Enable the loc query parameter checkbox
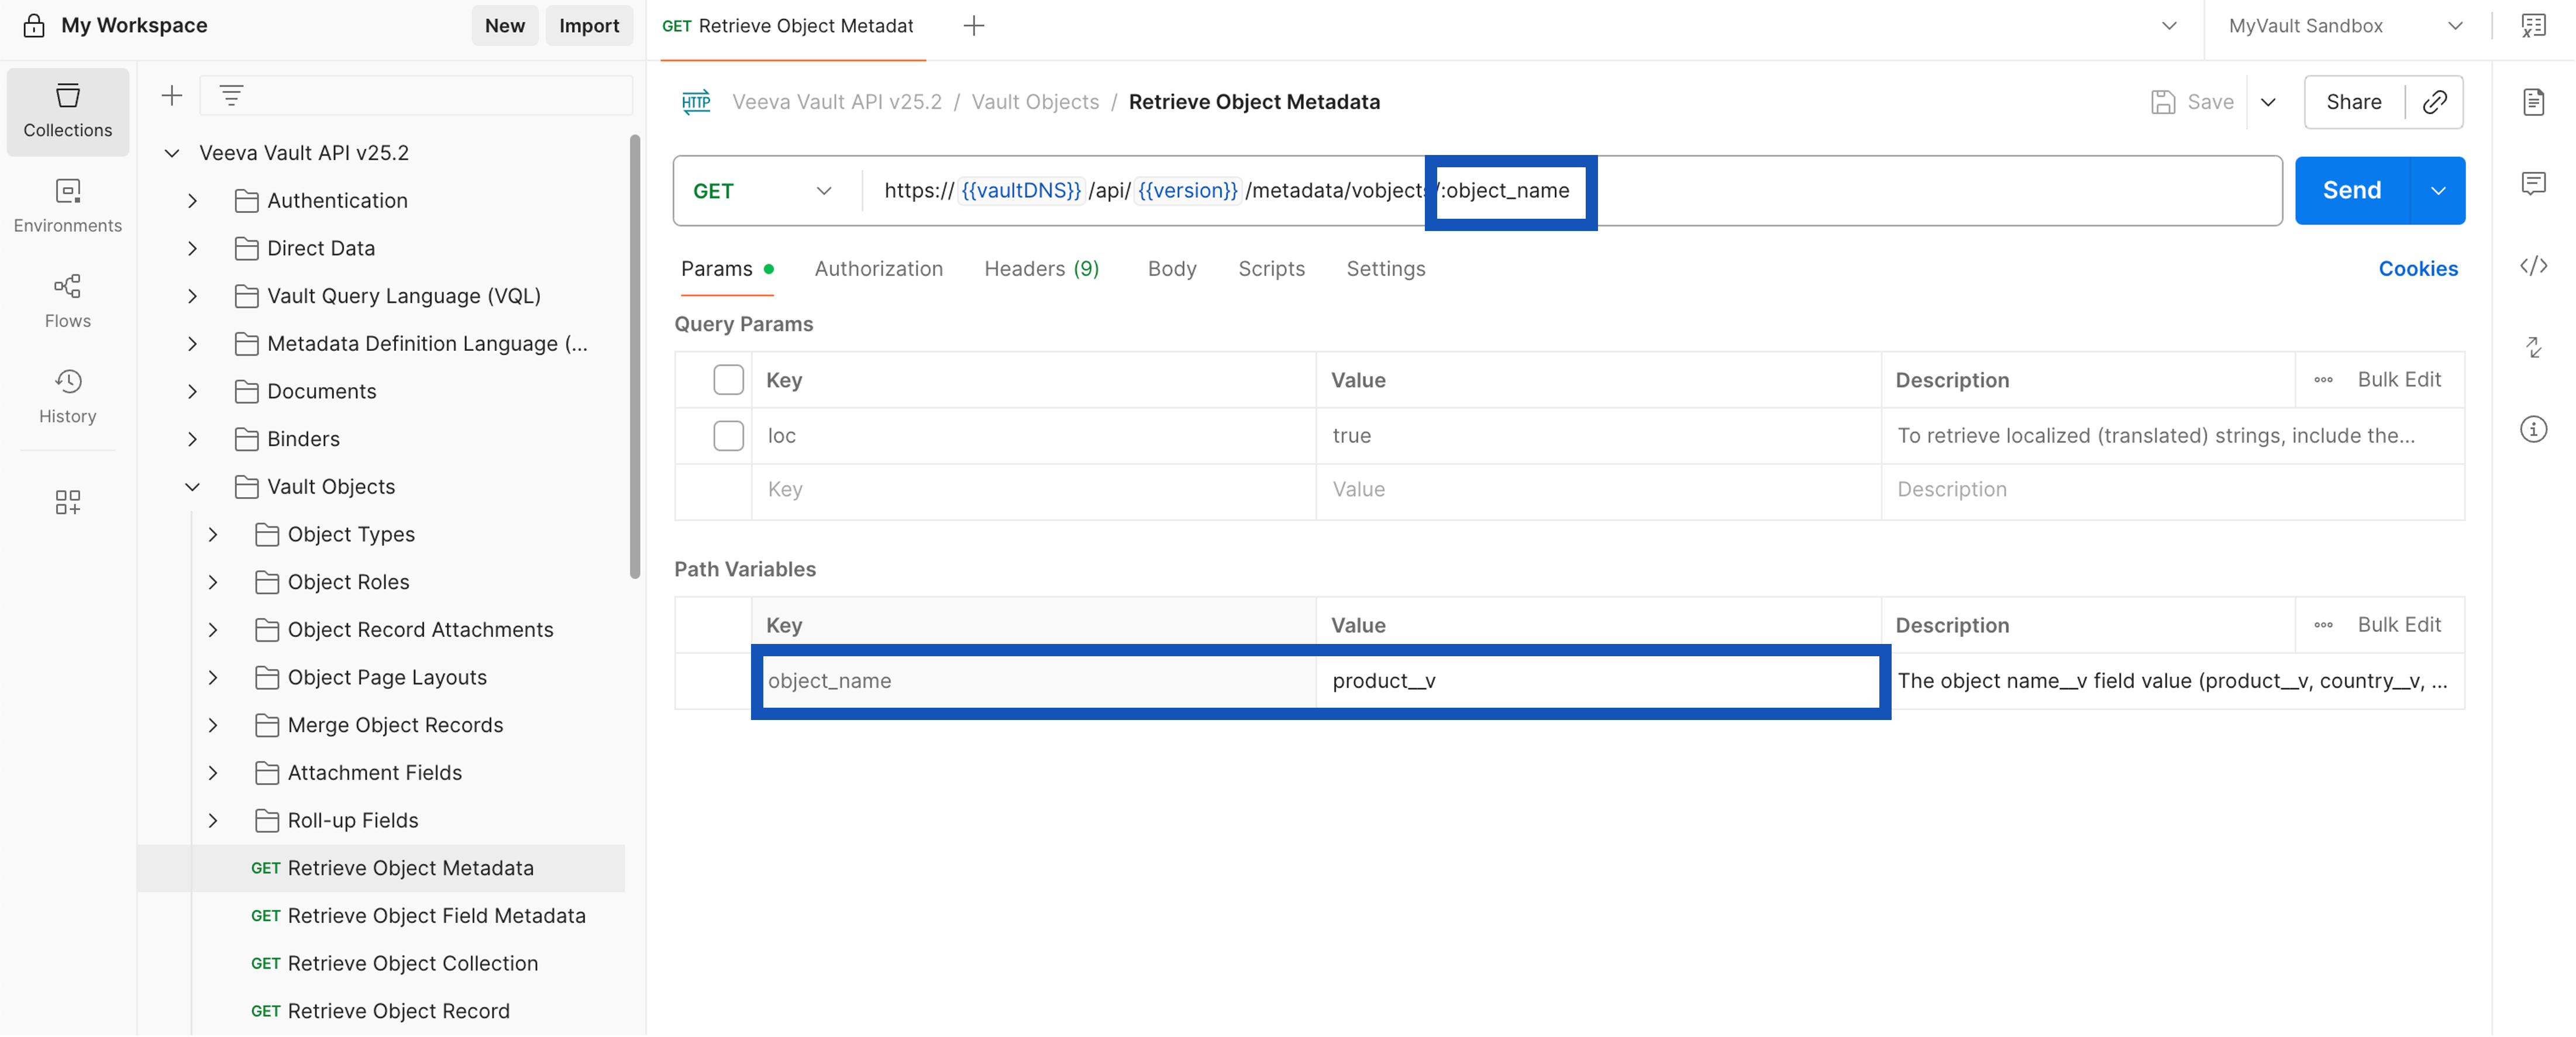 click(728, 435)
